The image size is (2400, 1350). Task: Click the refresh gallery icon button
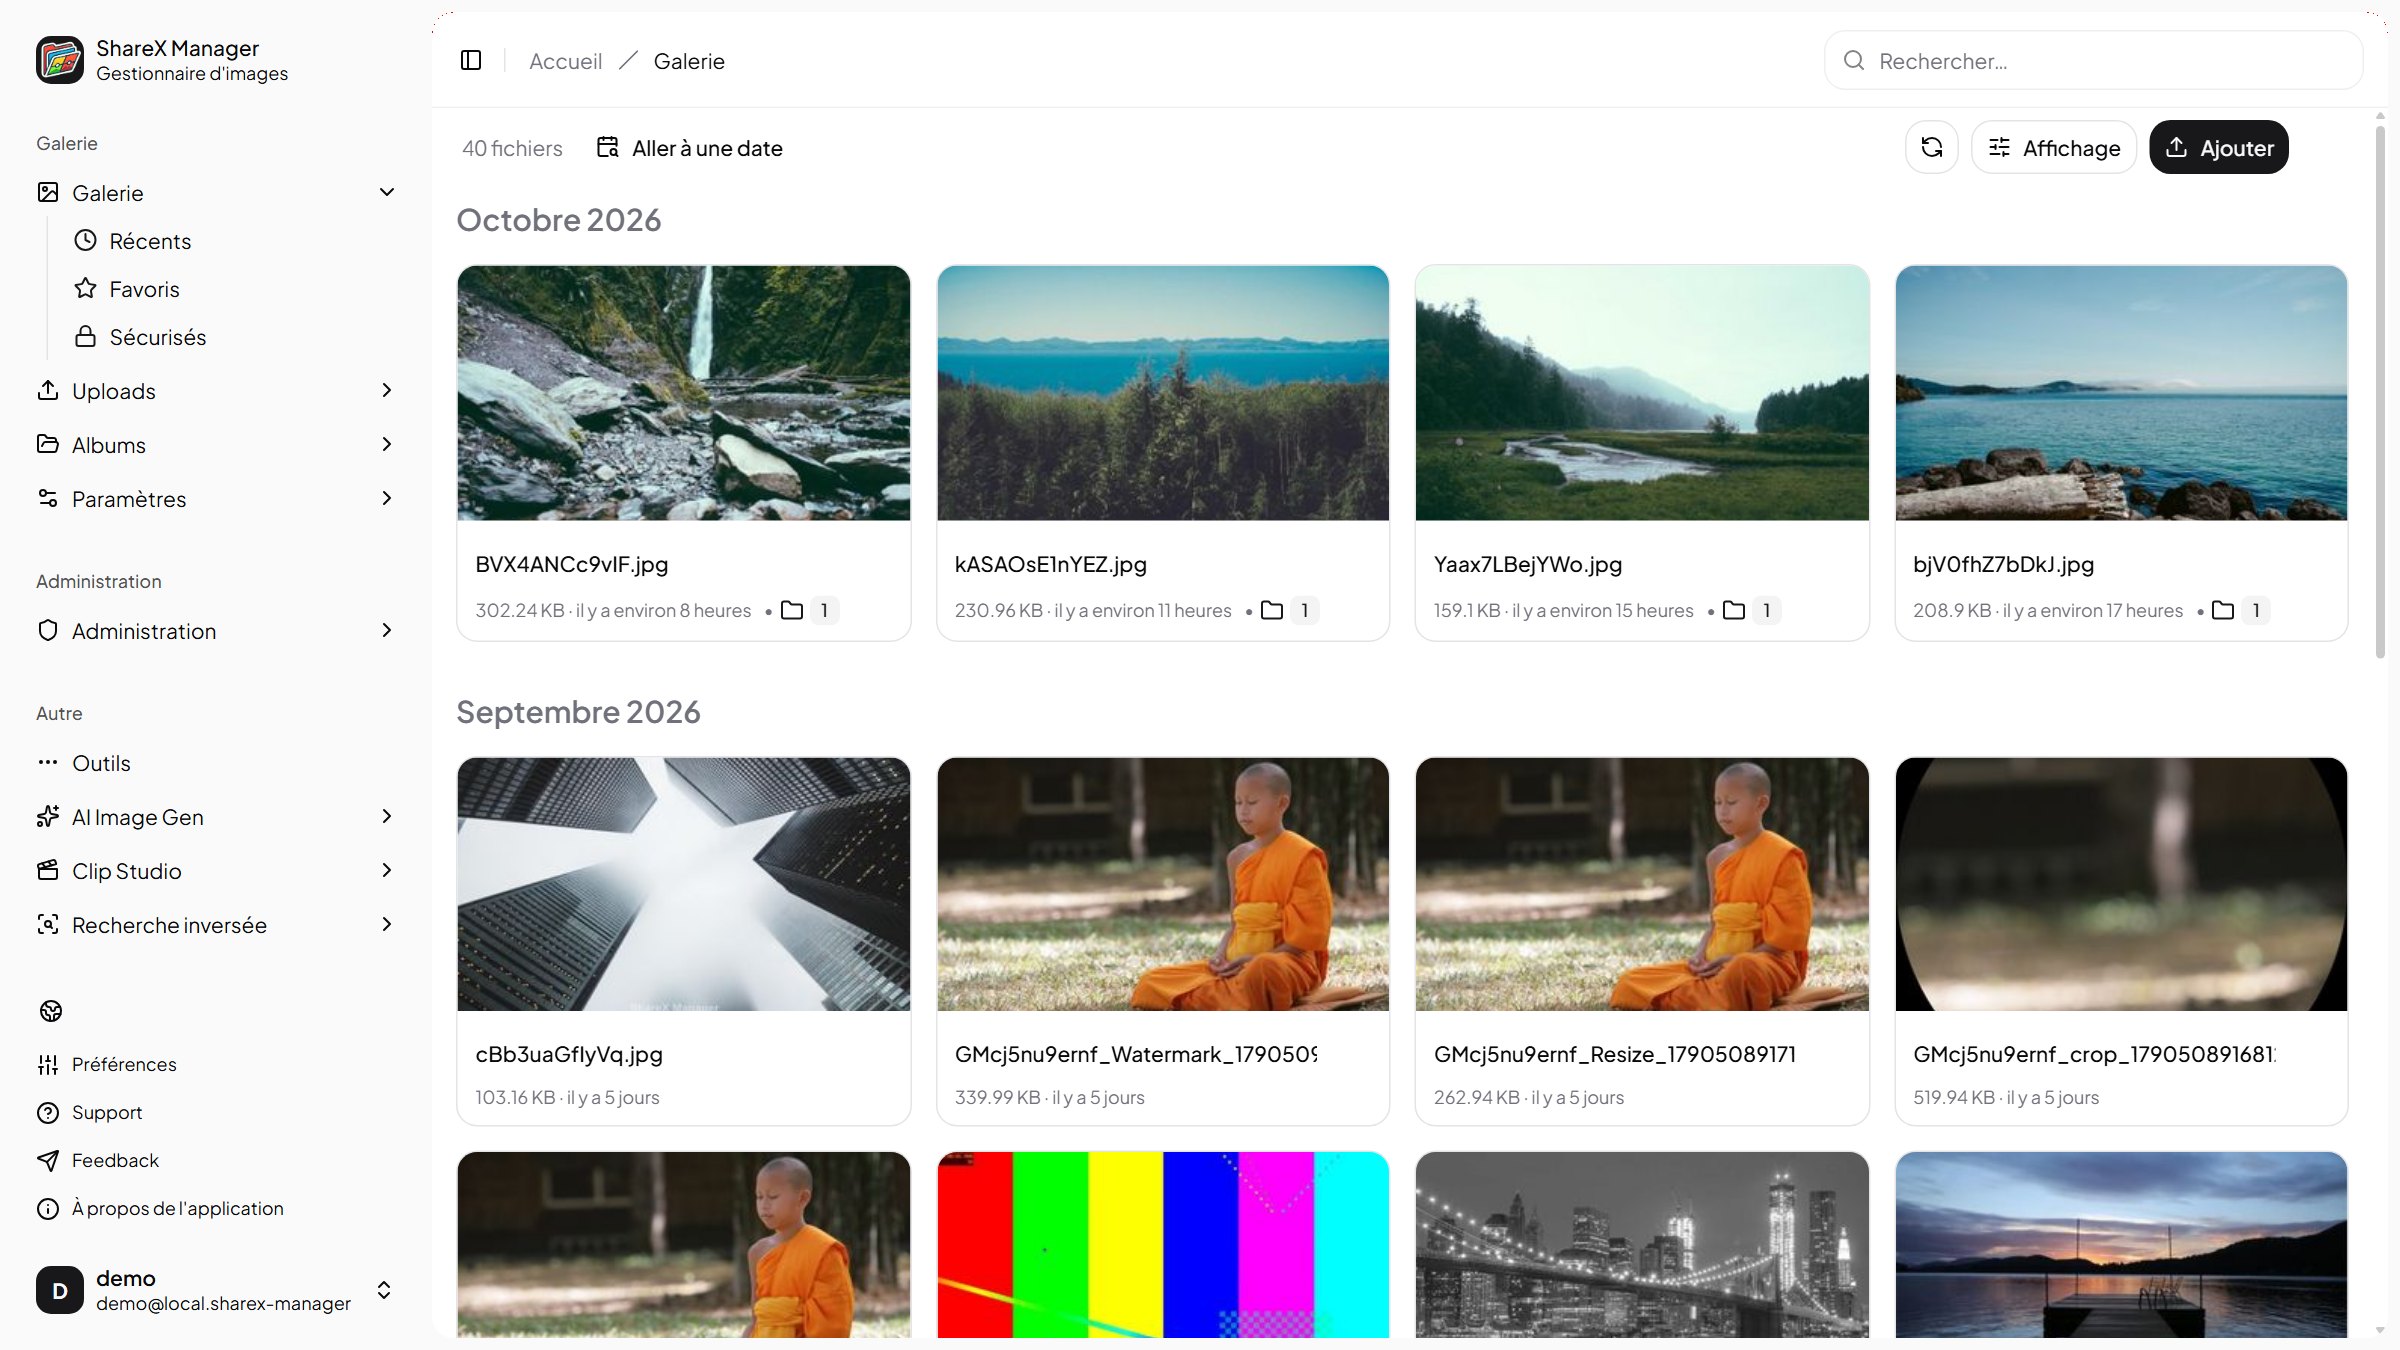pos(1931,147)
